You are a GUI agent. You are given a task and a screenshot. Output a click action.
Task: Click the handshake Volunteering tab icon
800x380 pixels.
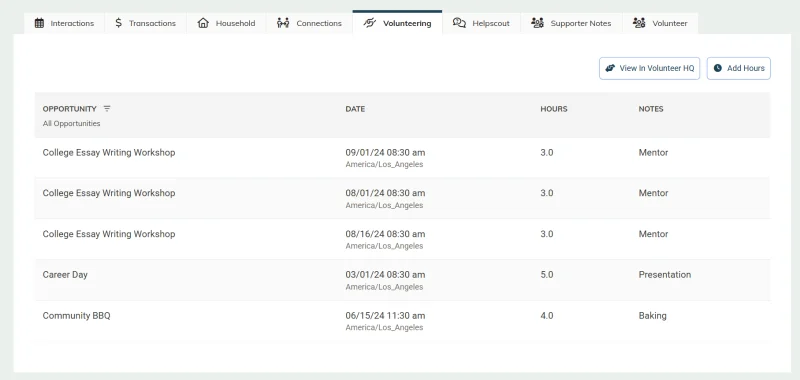(x=369, y=23)
